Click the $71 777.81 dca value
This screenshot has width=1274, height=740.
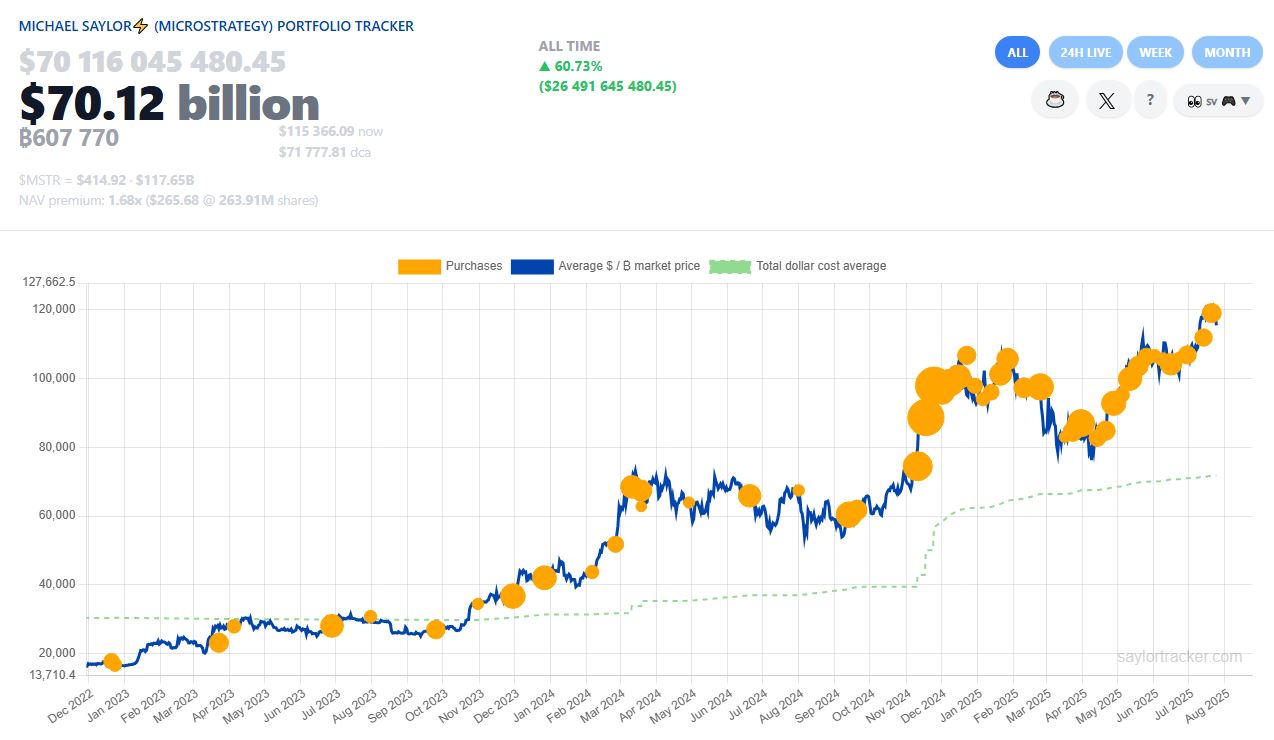(325, 153)
